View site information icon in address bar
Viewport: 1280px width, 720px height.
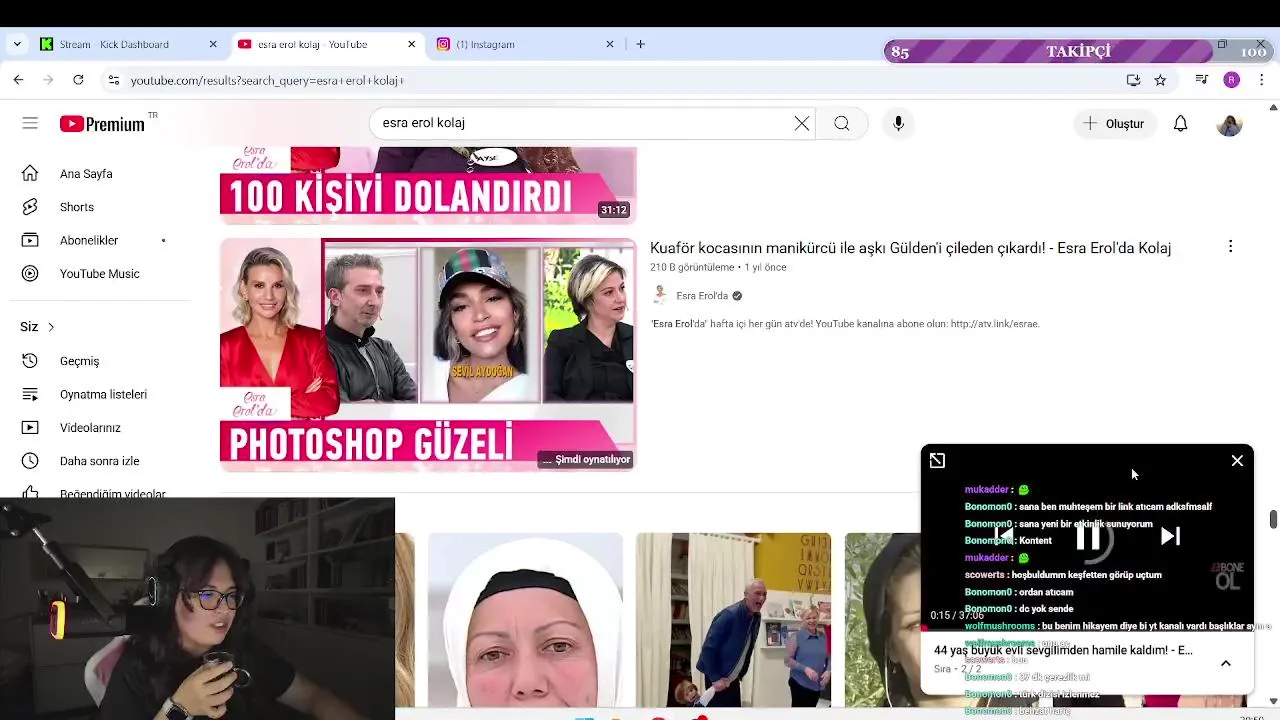point(113,80)
